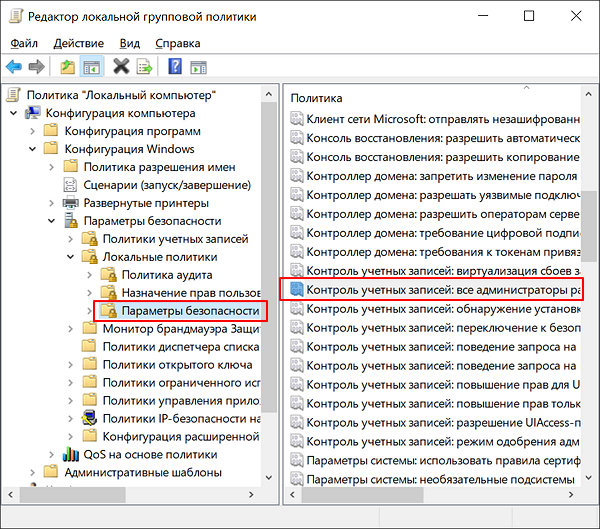Screen dimensions: 600x529
Task: Select Политики диспетчера списка tree item
Action: 181,347
